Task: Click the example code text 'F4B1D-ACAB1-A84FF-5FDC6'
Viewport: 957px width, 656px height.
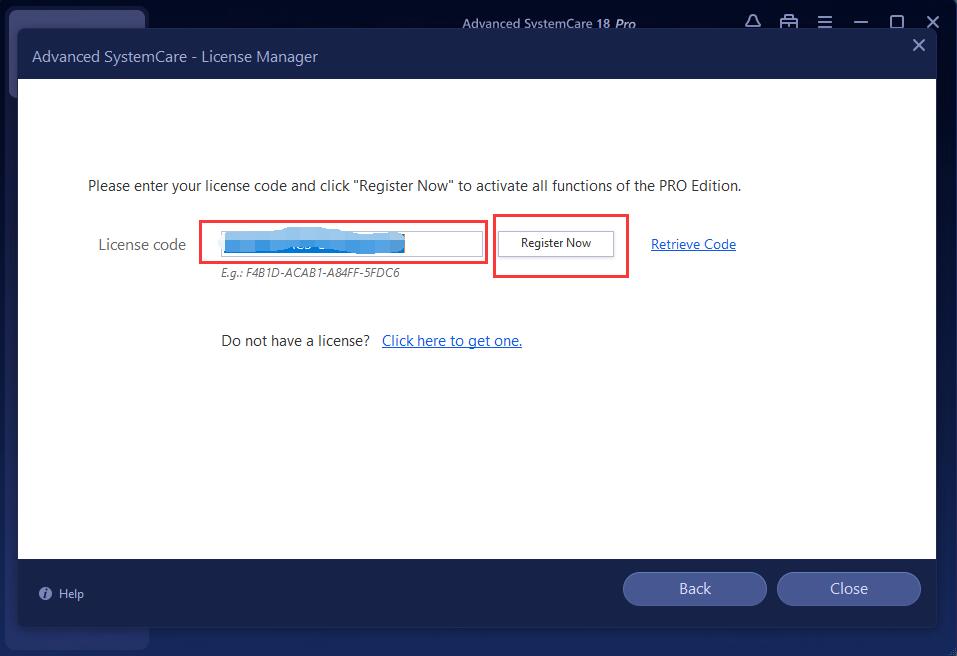Action: pos(322,273)
